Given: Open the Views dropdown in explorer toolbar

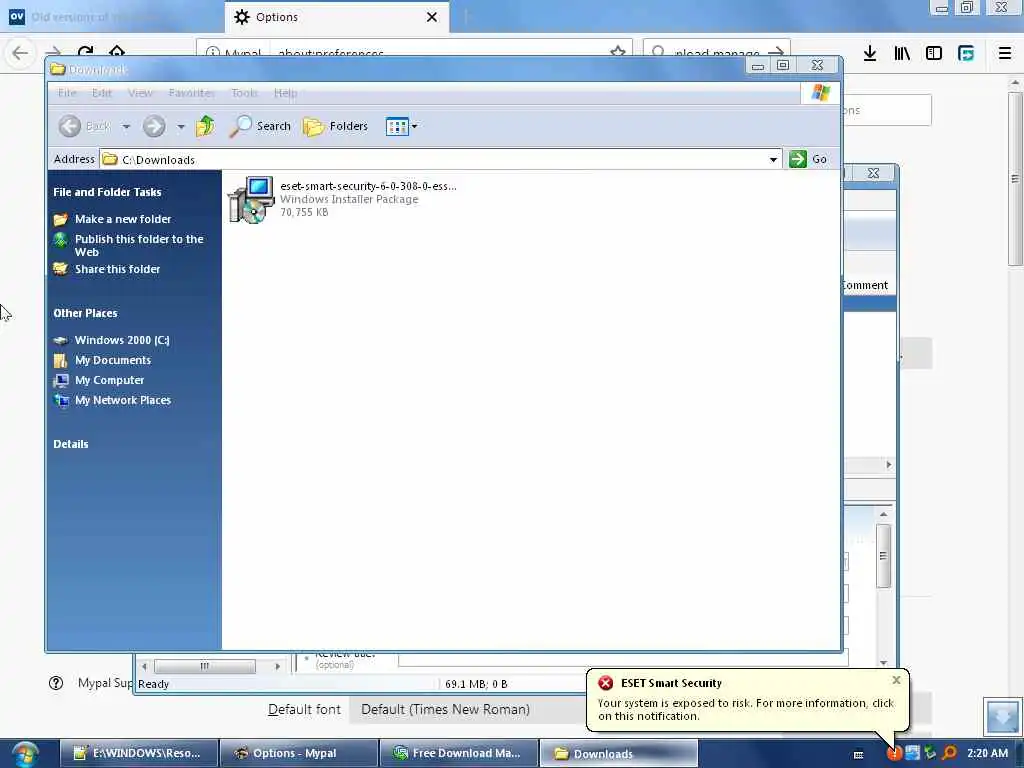Looking at the screenshot, I should coord(402,126).
